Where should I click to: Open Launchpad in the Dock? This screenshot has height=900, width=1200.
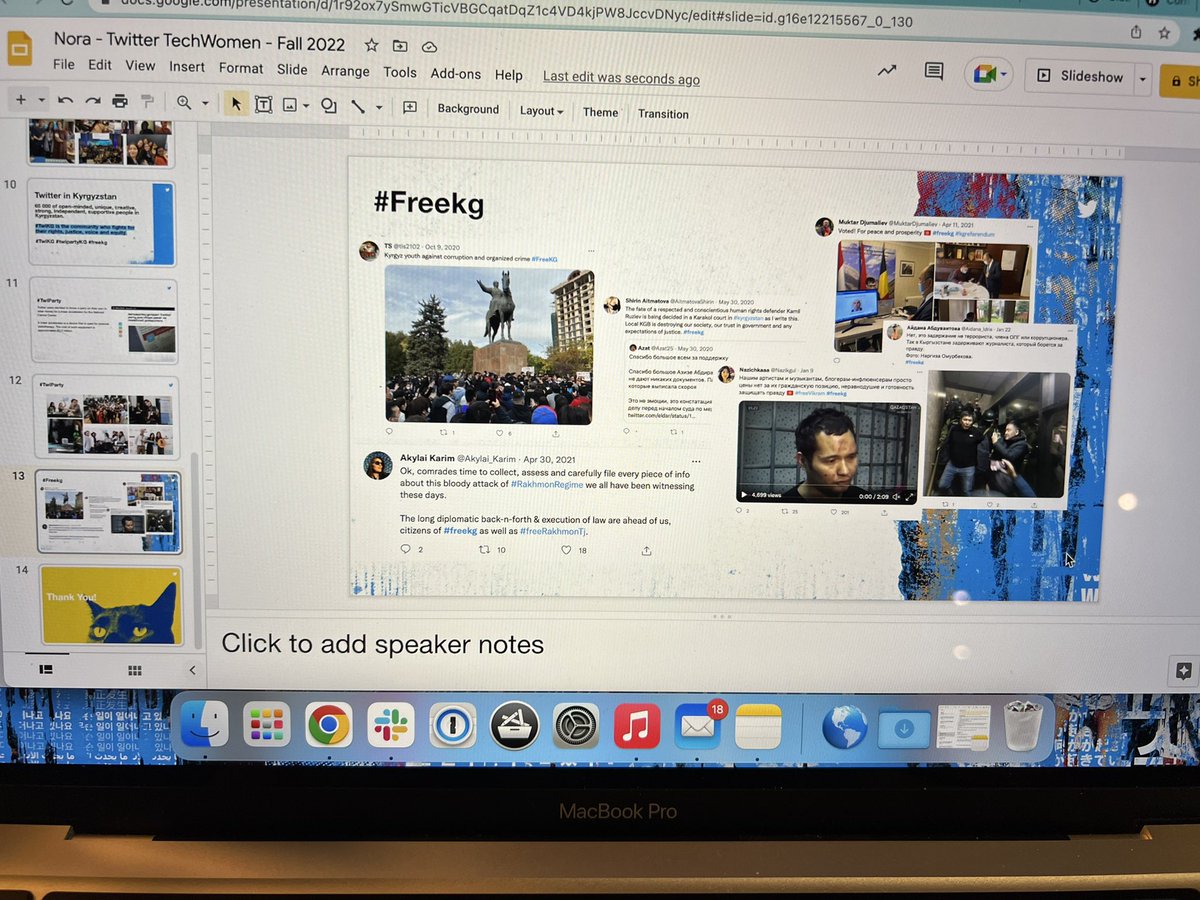tap(266, 725)
